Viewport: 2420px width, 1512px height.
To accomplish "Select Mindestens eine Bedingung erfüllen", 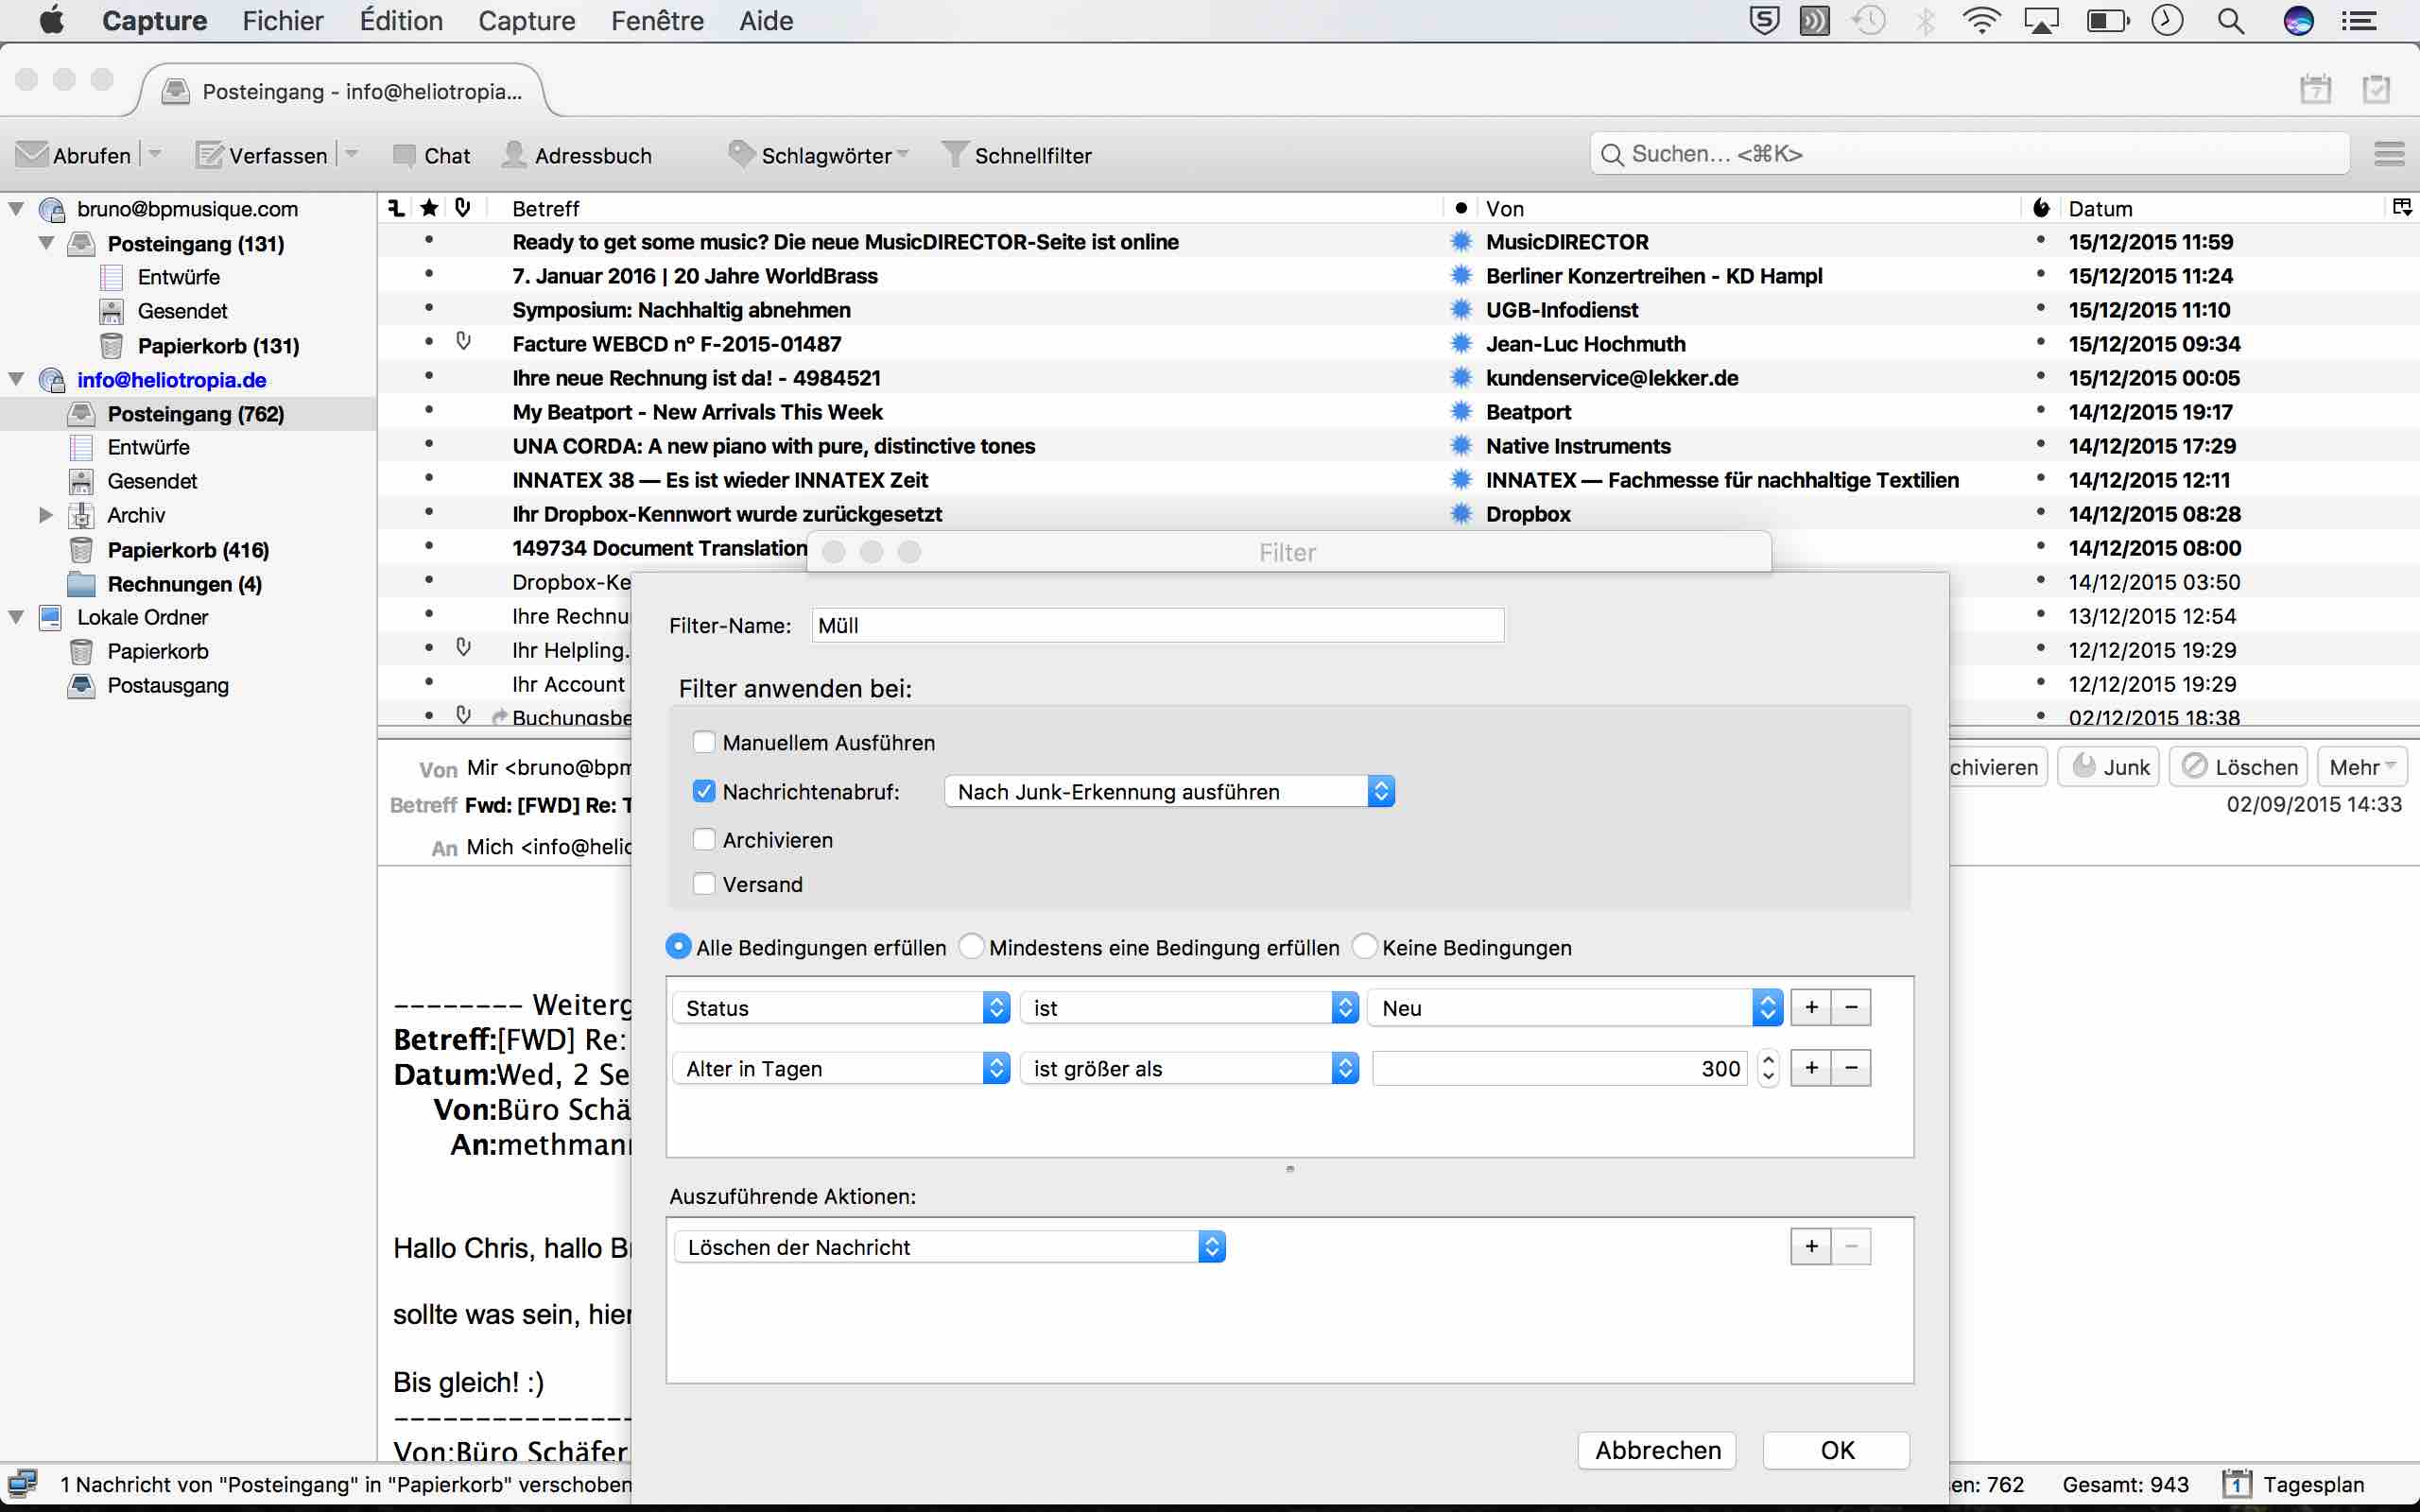I will 971,946.
